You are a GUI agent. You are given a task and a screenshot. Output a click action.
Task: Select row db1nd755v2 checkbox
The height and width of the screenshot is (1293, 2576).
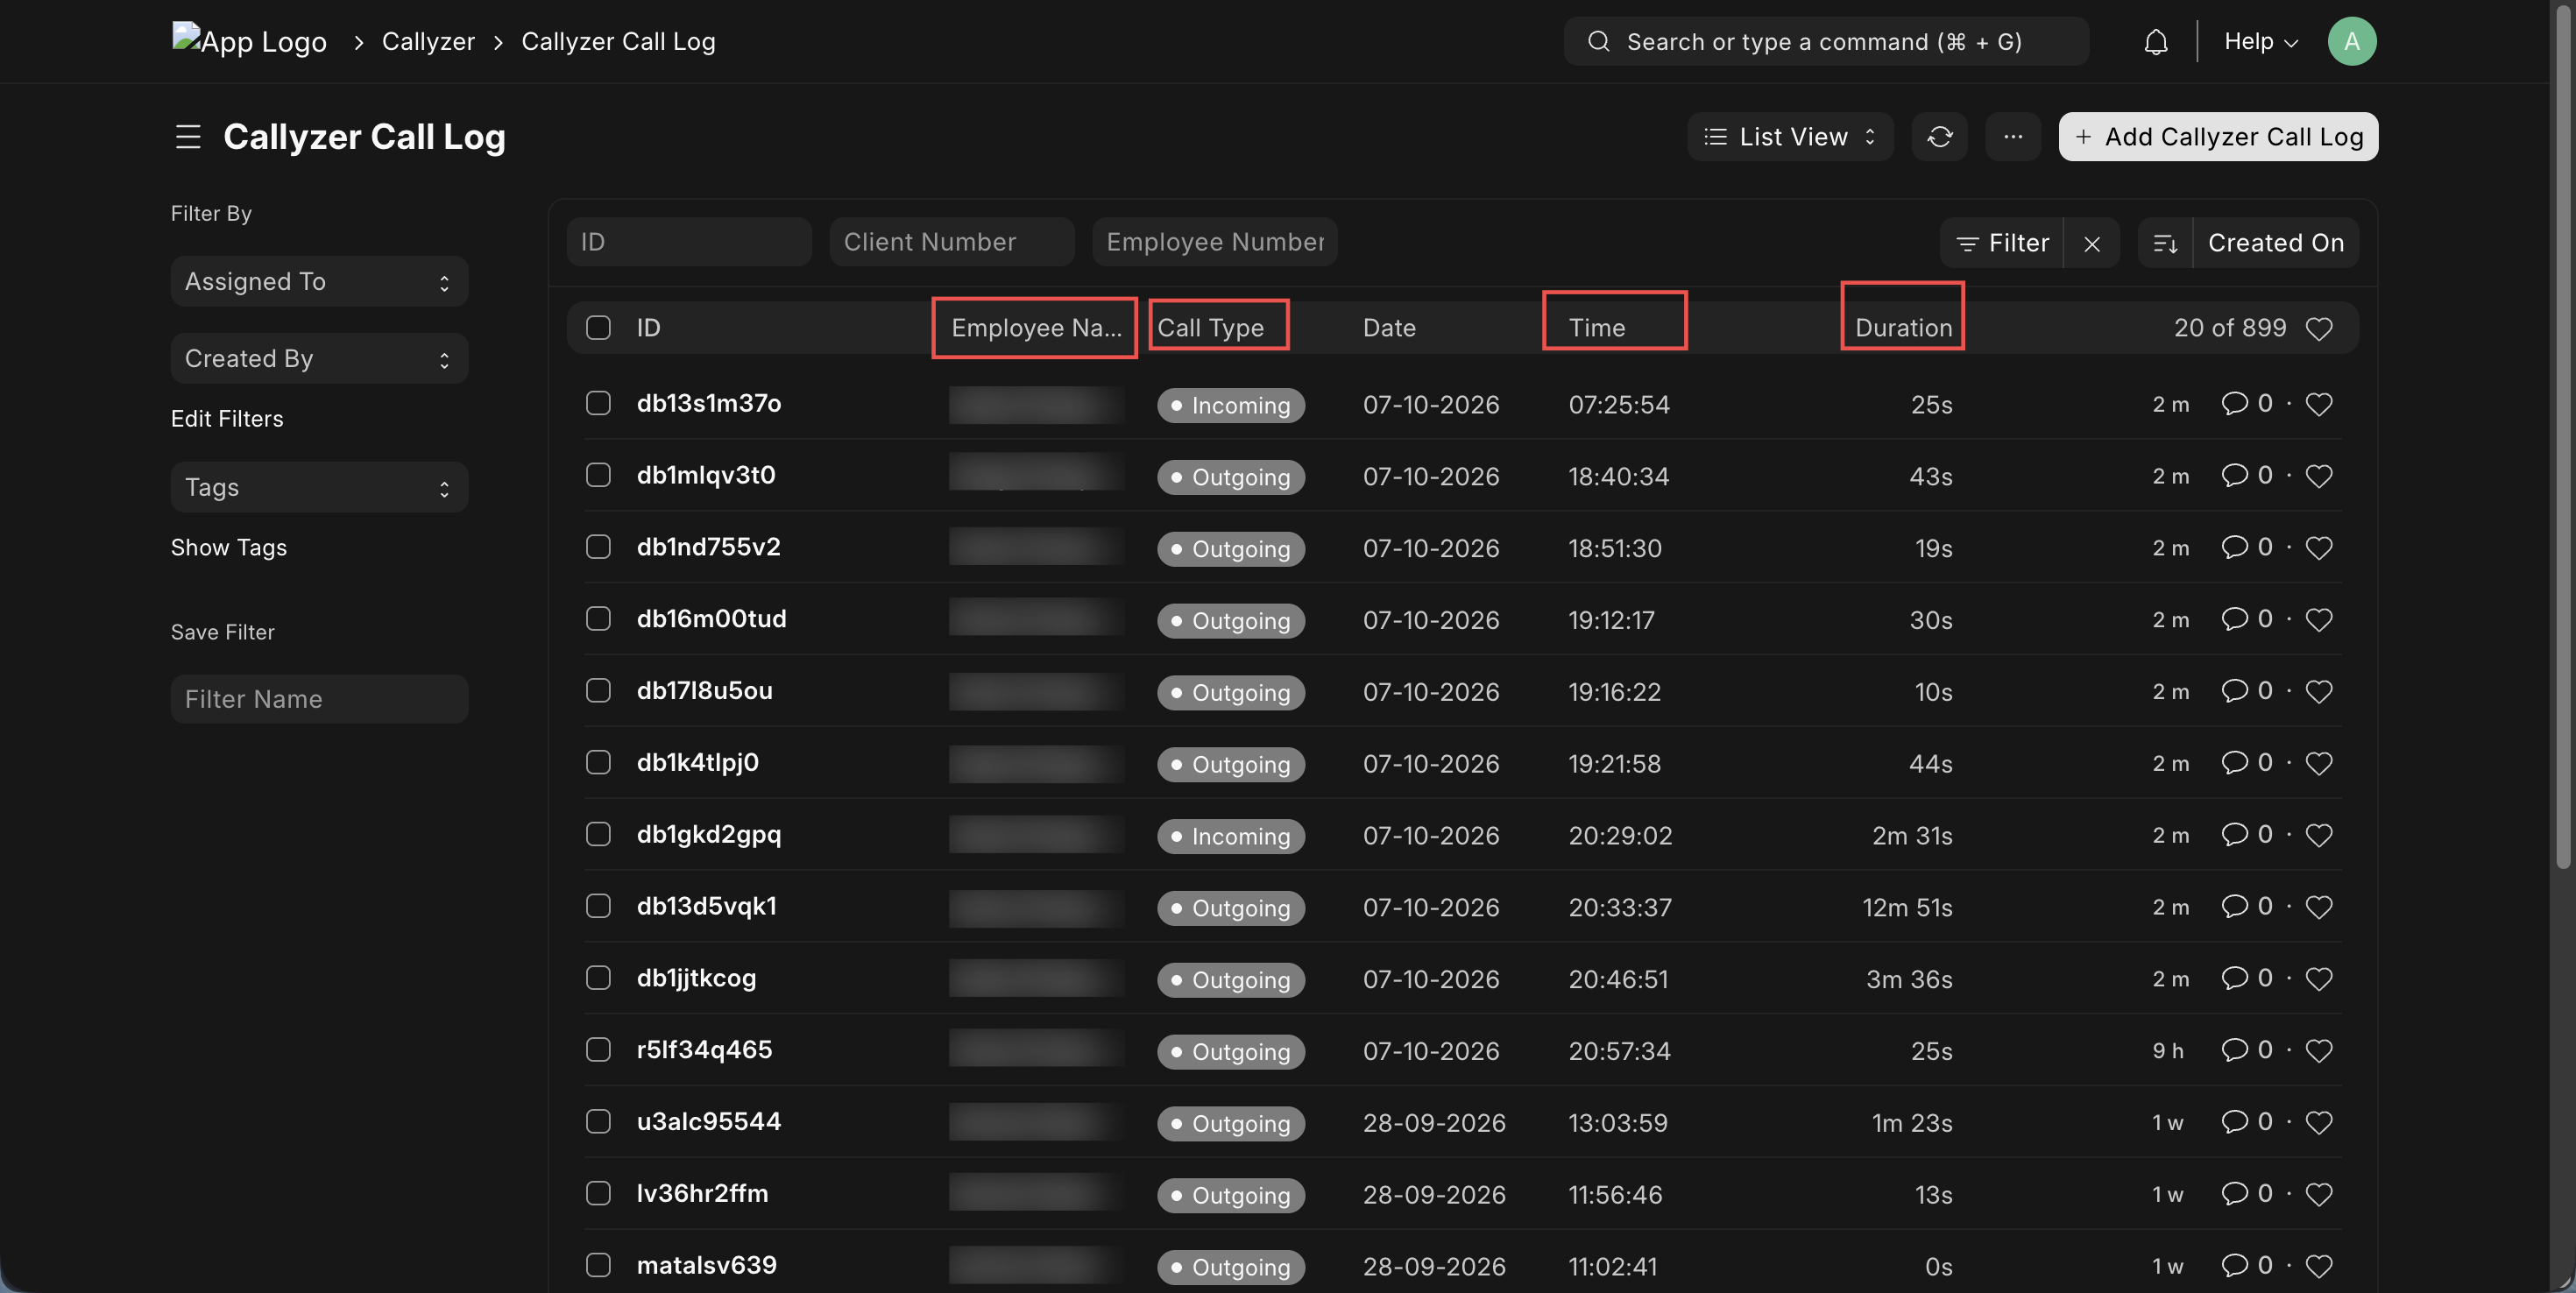tap(598, 547)
